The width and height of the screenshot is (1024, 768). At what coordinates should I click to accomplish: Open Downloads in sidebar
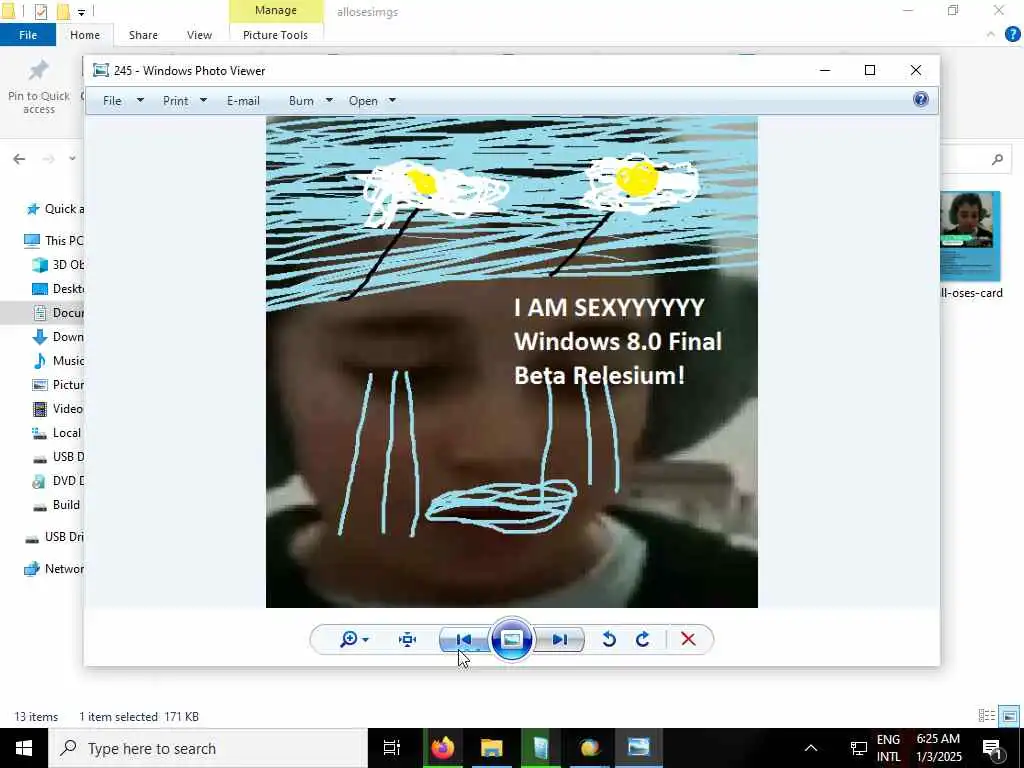(x=59, y=337)
